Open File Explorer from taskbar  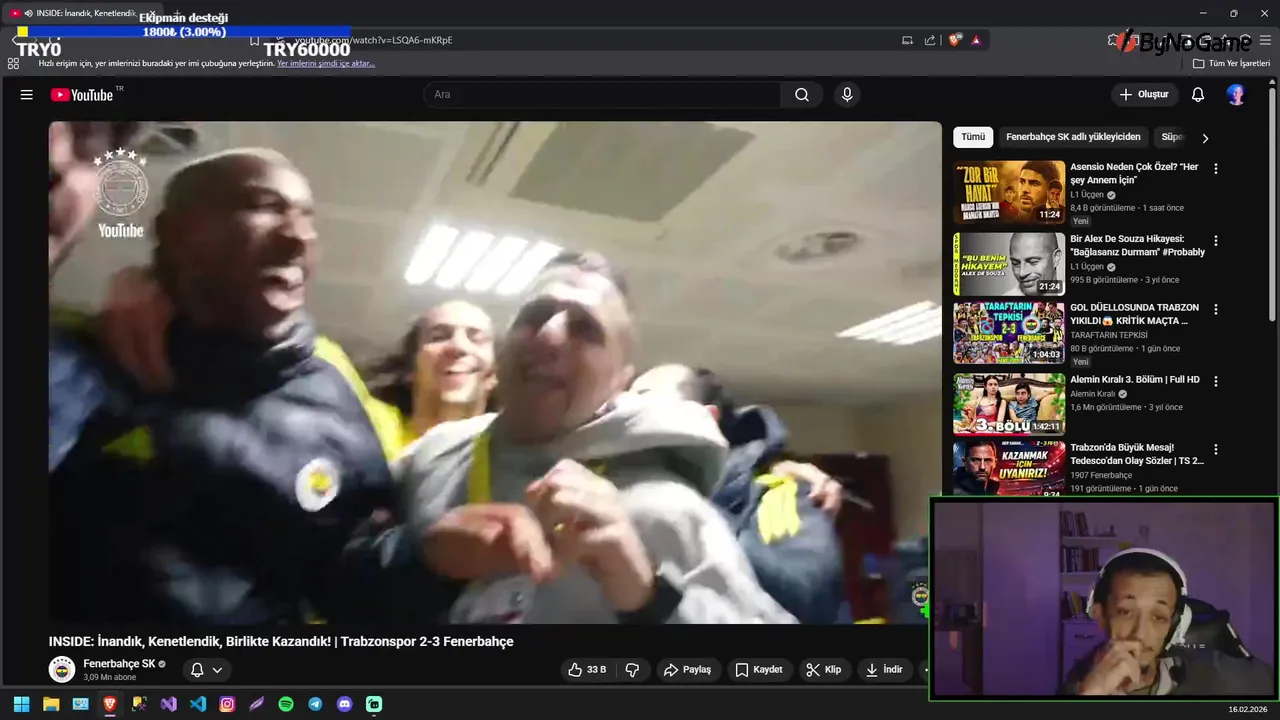pos(51,704)
